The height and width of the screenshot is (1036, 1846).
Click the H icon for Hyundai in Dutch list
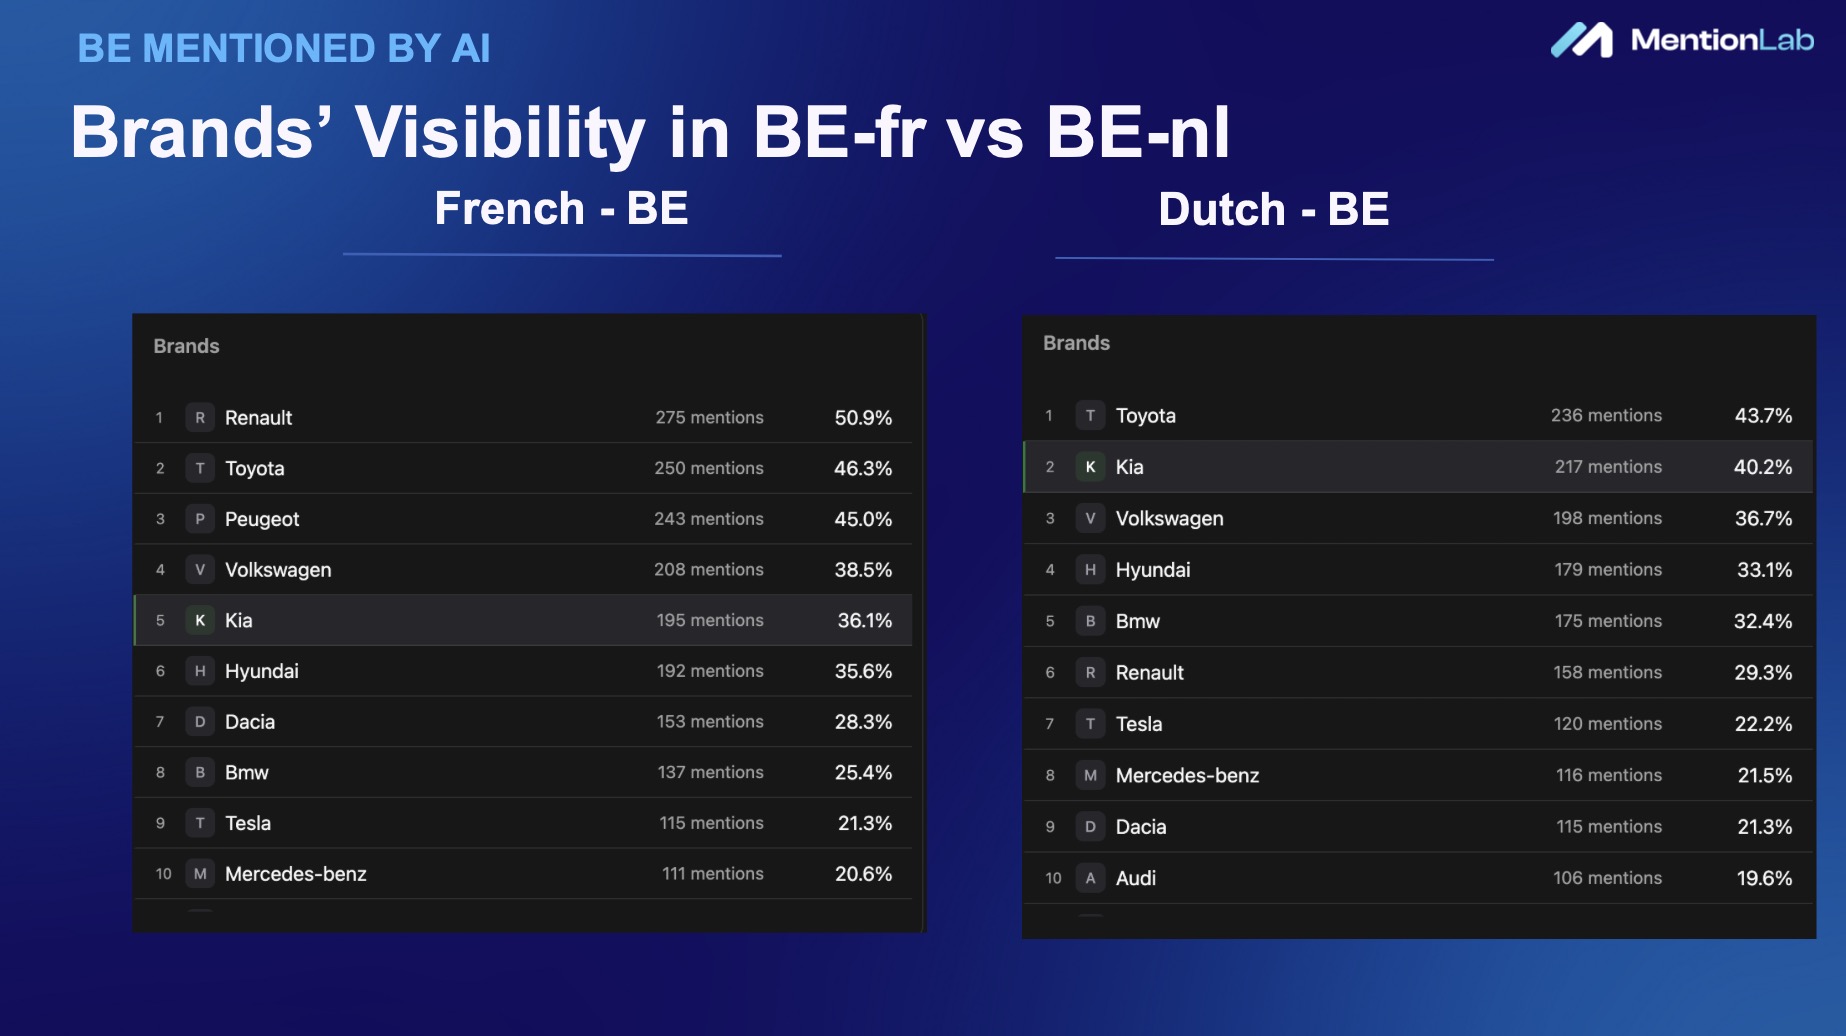[x=1090, y=570]
